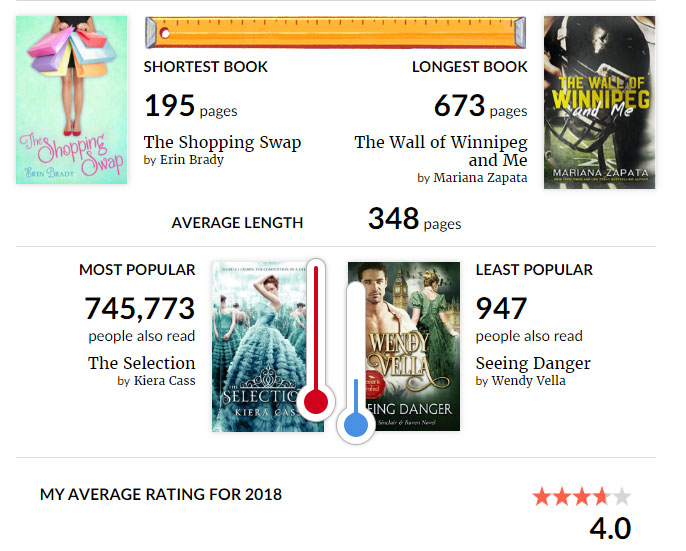686x551 pixels.
Task: Click the 947 readers count
Action: (x=500, y=308)
